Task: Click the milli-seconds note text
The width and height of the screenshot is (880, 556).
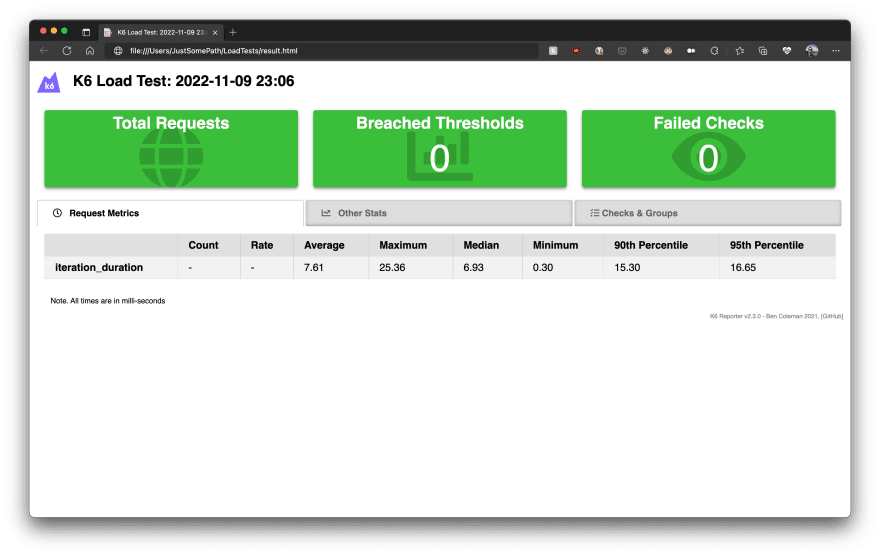Action: click(108, 301)
